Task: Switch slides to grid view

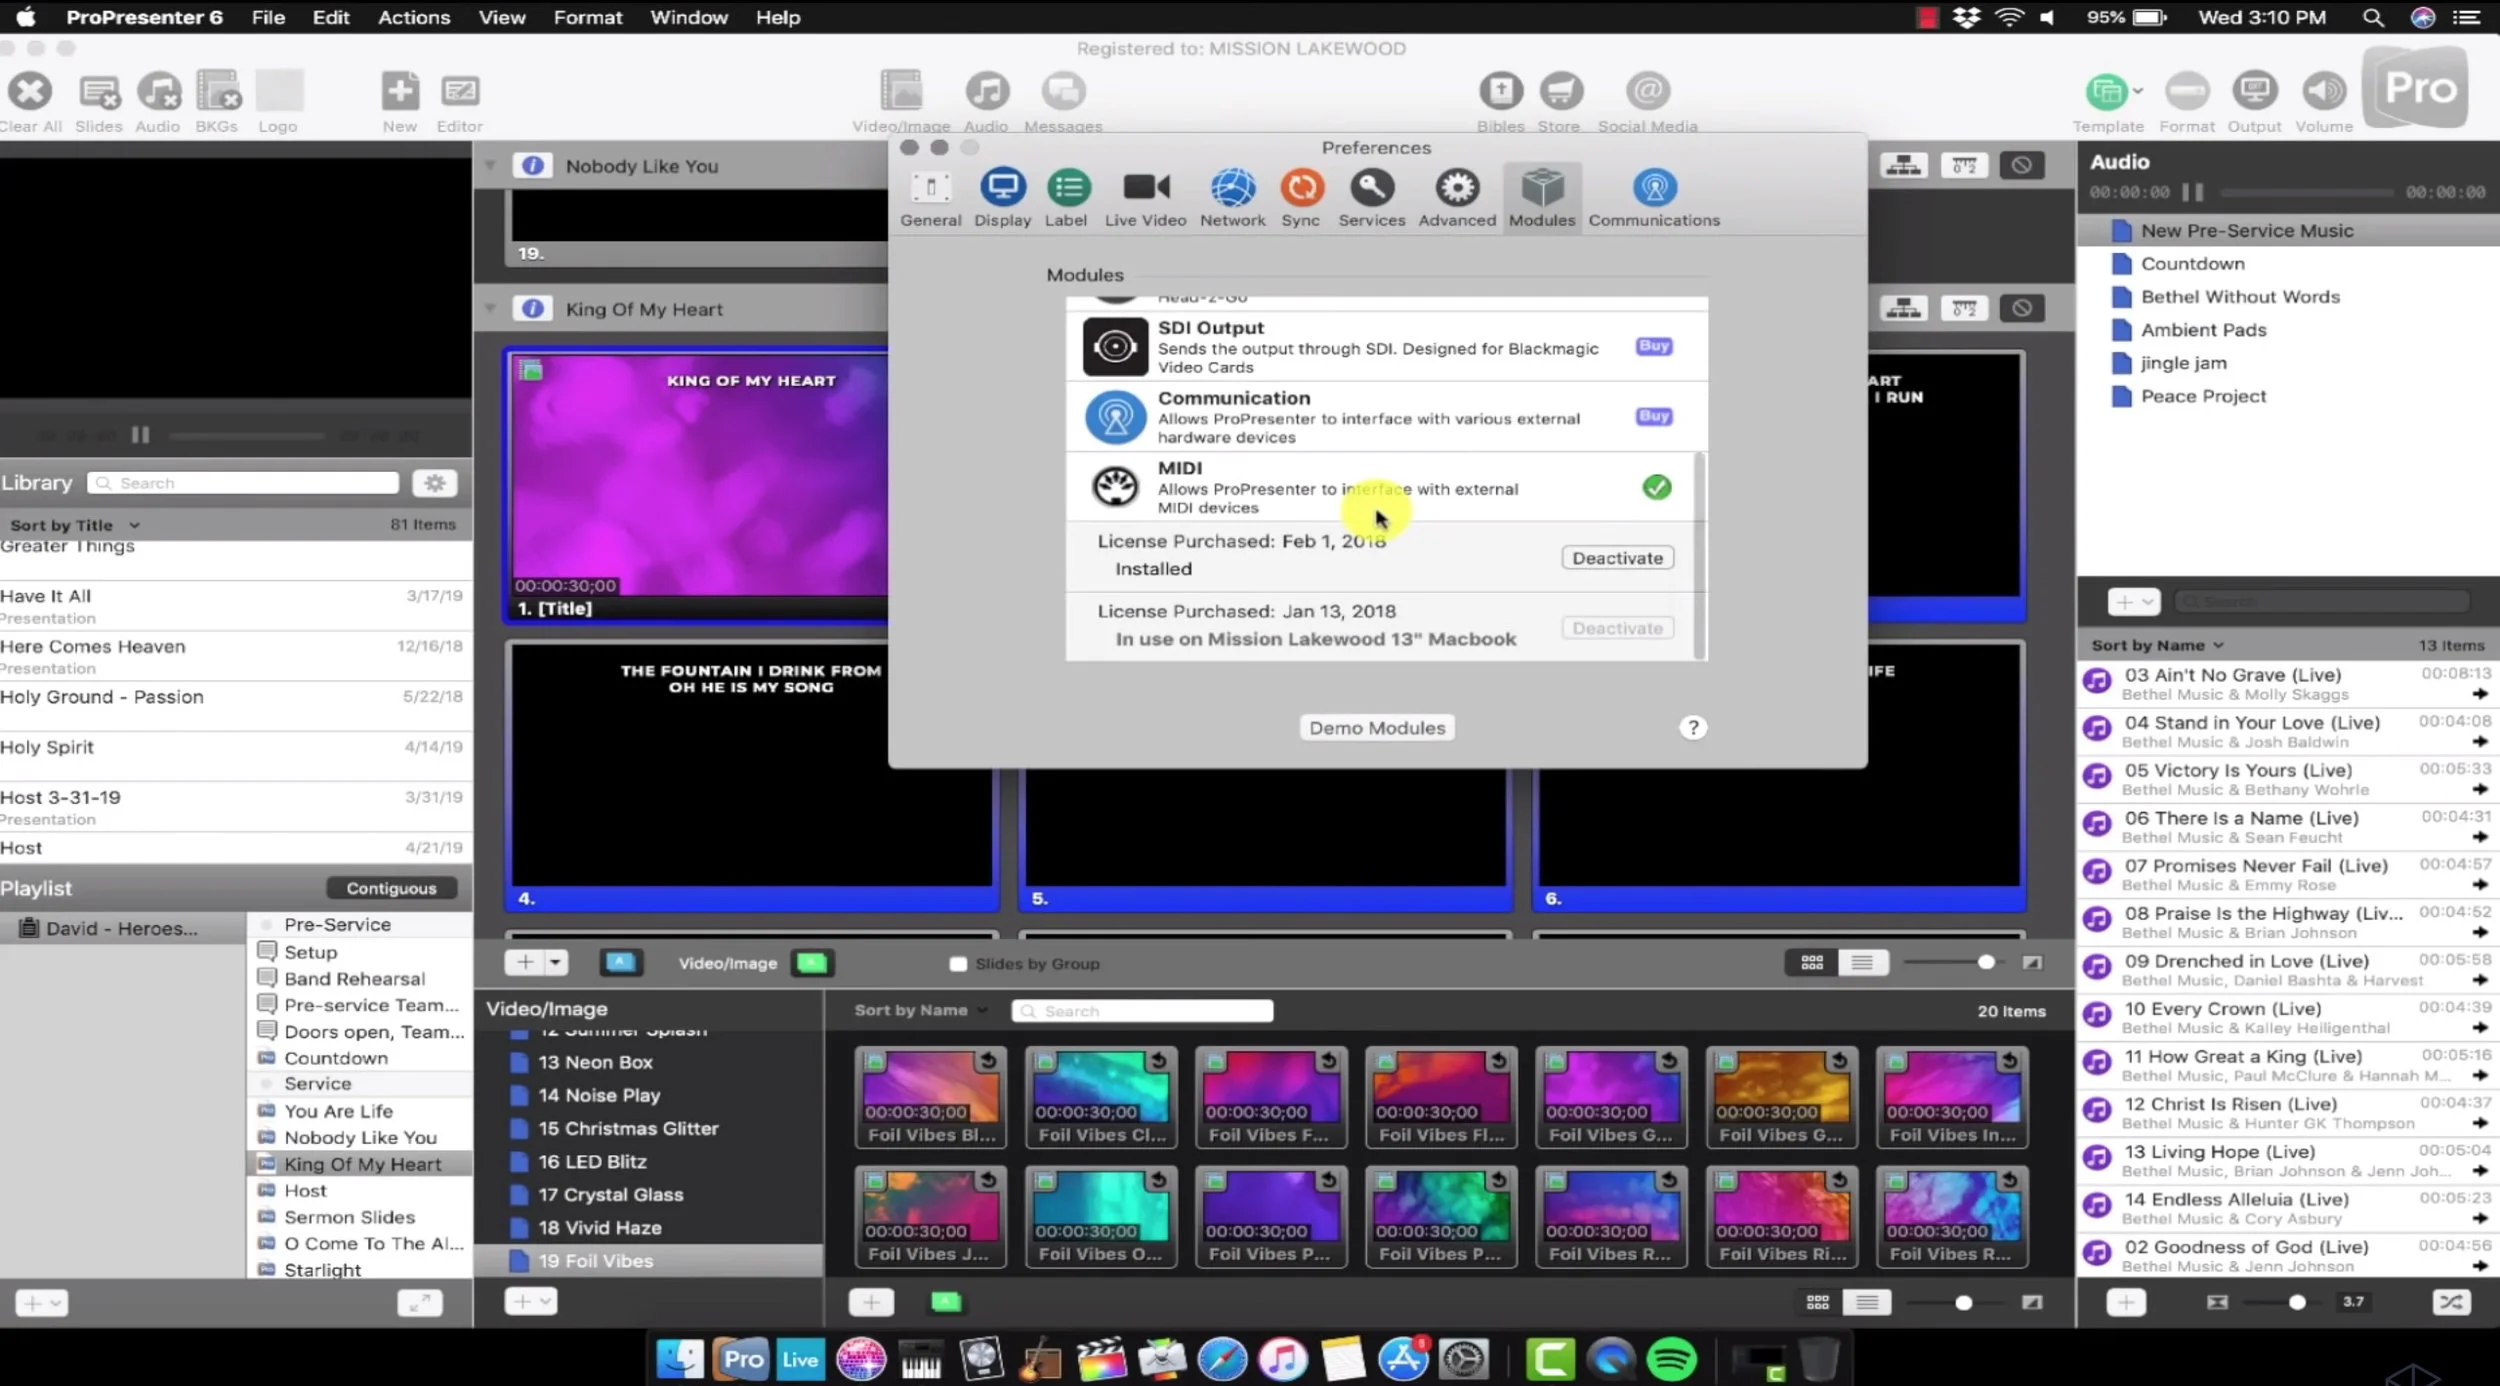Action: tap(1812, 962)
